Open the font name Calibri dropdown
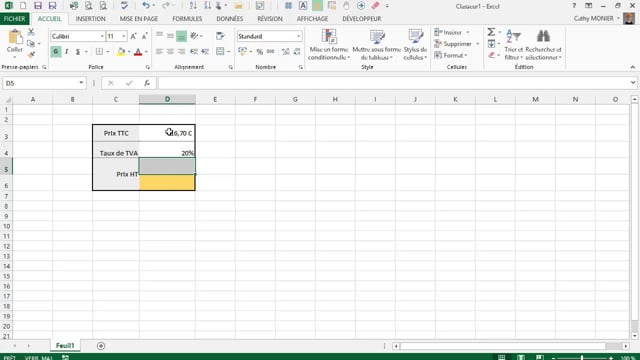Viewport: 640px width, 360px height. click(x=102, y=36)
